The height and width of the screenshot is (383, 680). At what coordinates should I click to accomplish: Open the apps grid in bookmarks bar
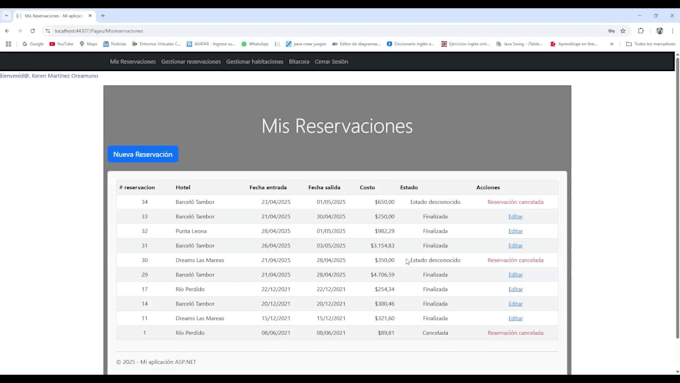(x=8, y=44)
